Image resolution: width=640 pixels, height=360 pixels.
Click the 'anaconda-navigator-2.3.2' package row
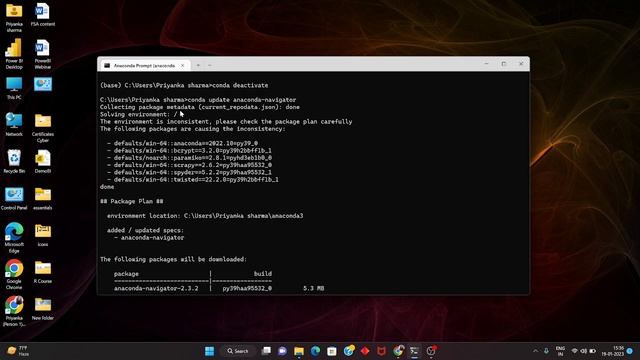[219, 288]
